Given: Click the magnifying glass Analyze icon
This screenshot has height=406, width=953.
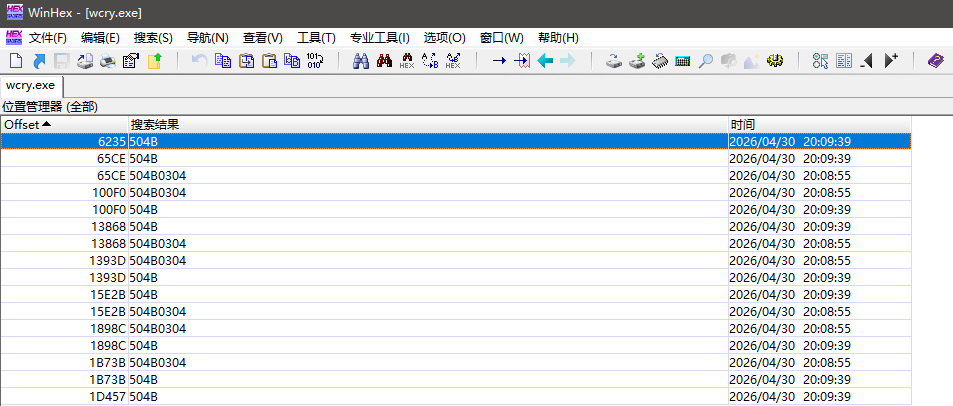Looking at the screenshot, I should click(706, 61).
